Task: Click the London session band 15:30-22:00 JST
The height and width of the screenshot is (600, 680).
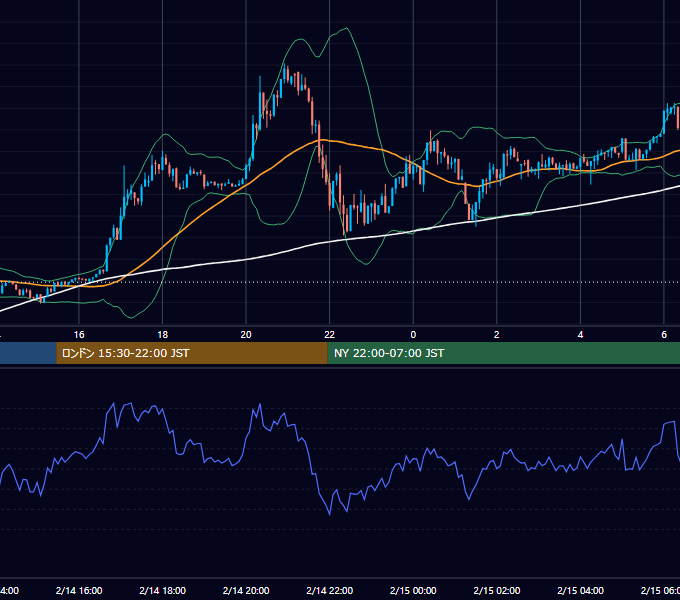Action: click(192, 353)
